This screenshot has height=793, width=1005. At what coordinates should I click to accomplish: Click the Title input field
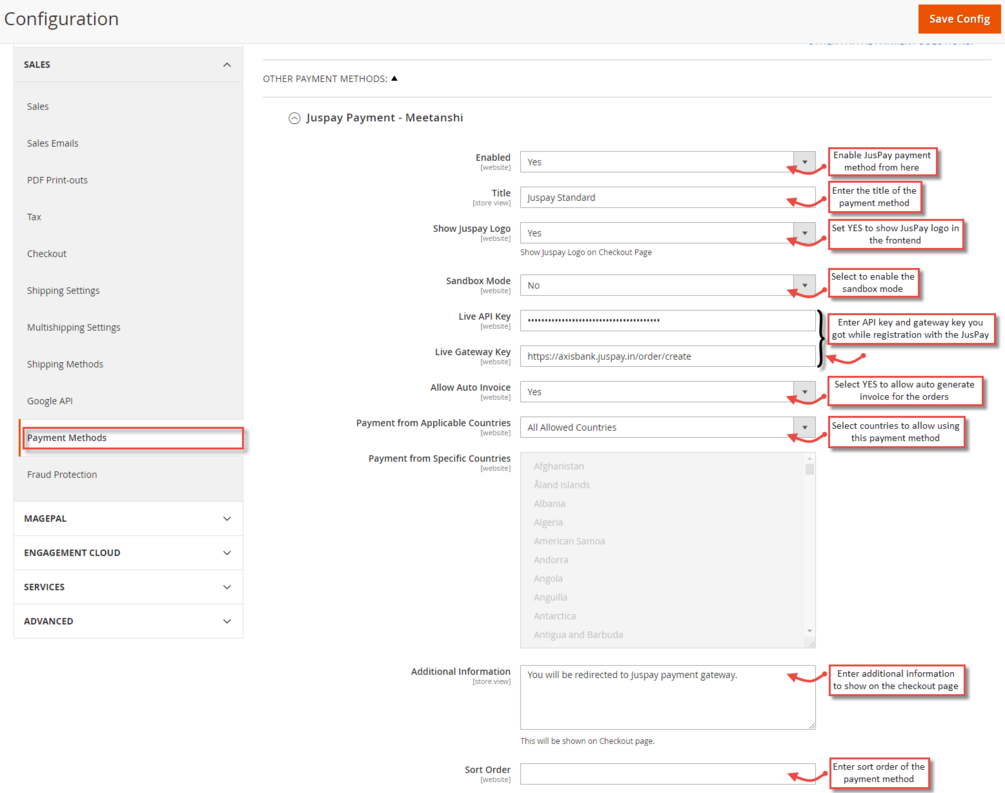[667, 198]
